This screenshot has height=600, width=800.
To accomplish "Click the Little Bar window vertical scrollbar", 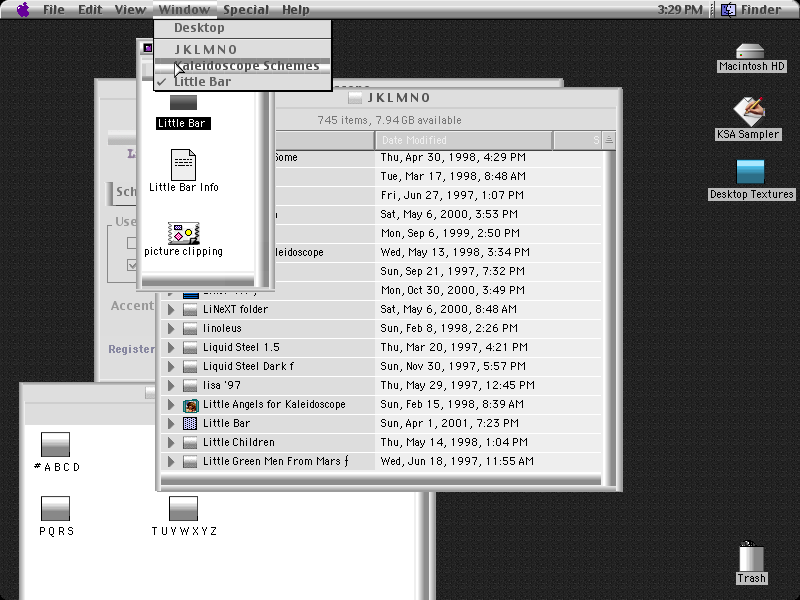I will tap(261, 189).
